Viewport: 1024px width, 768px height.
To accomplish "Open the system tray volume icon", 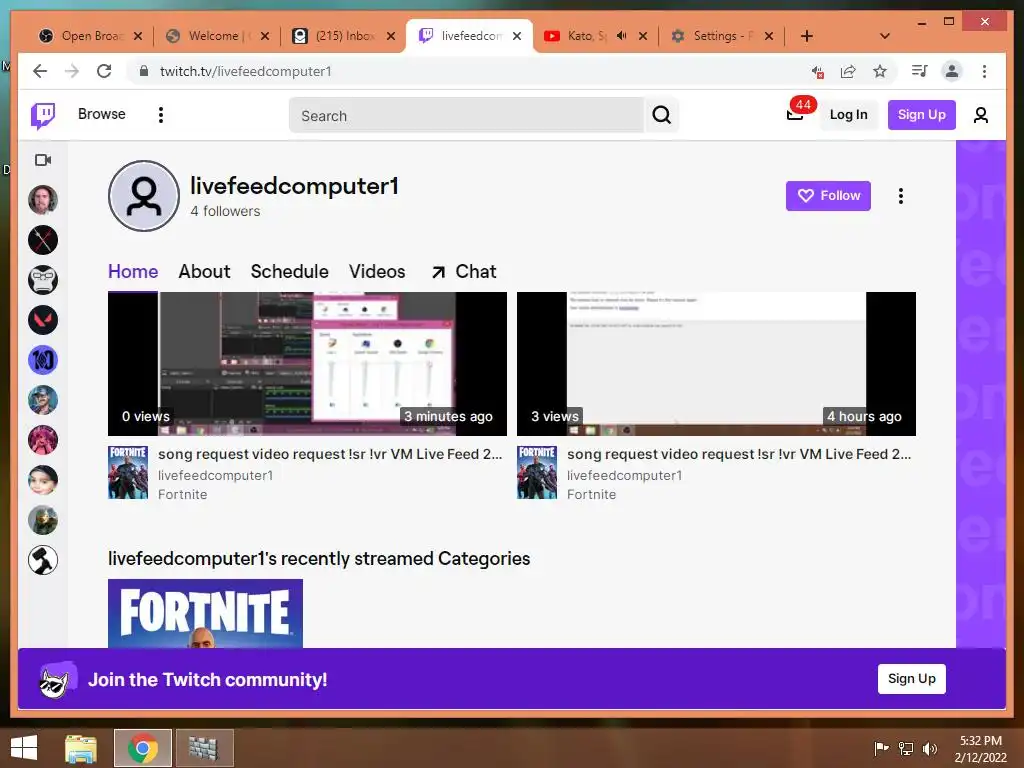I will click(x=929, y=748).
